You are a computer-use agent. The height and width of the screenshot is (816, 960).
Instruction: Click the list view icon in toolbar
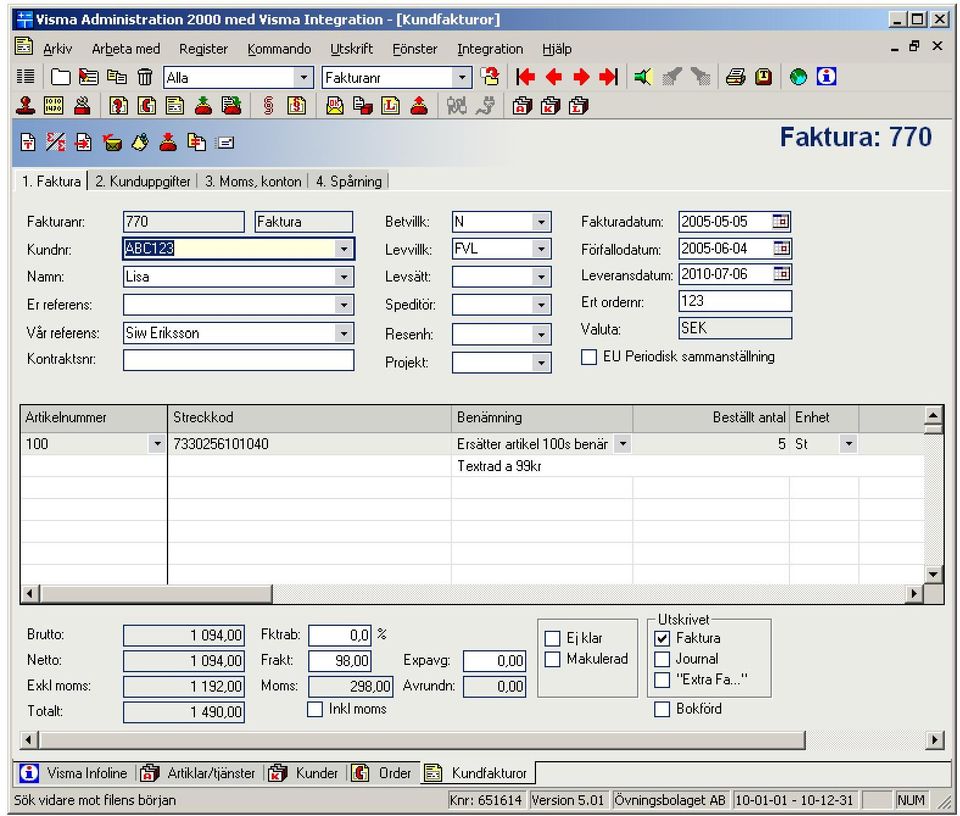click(26, 77)
